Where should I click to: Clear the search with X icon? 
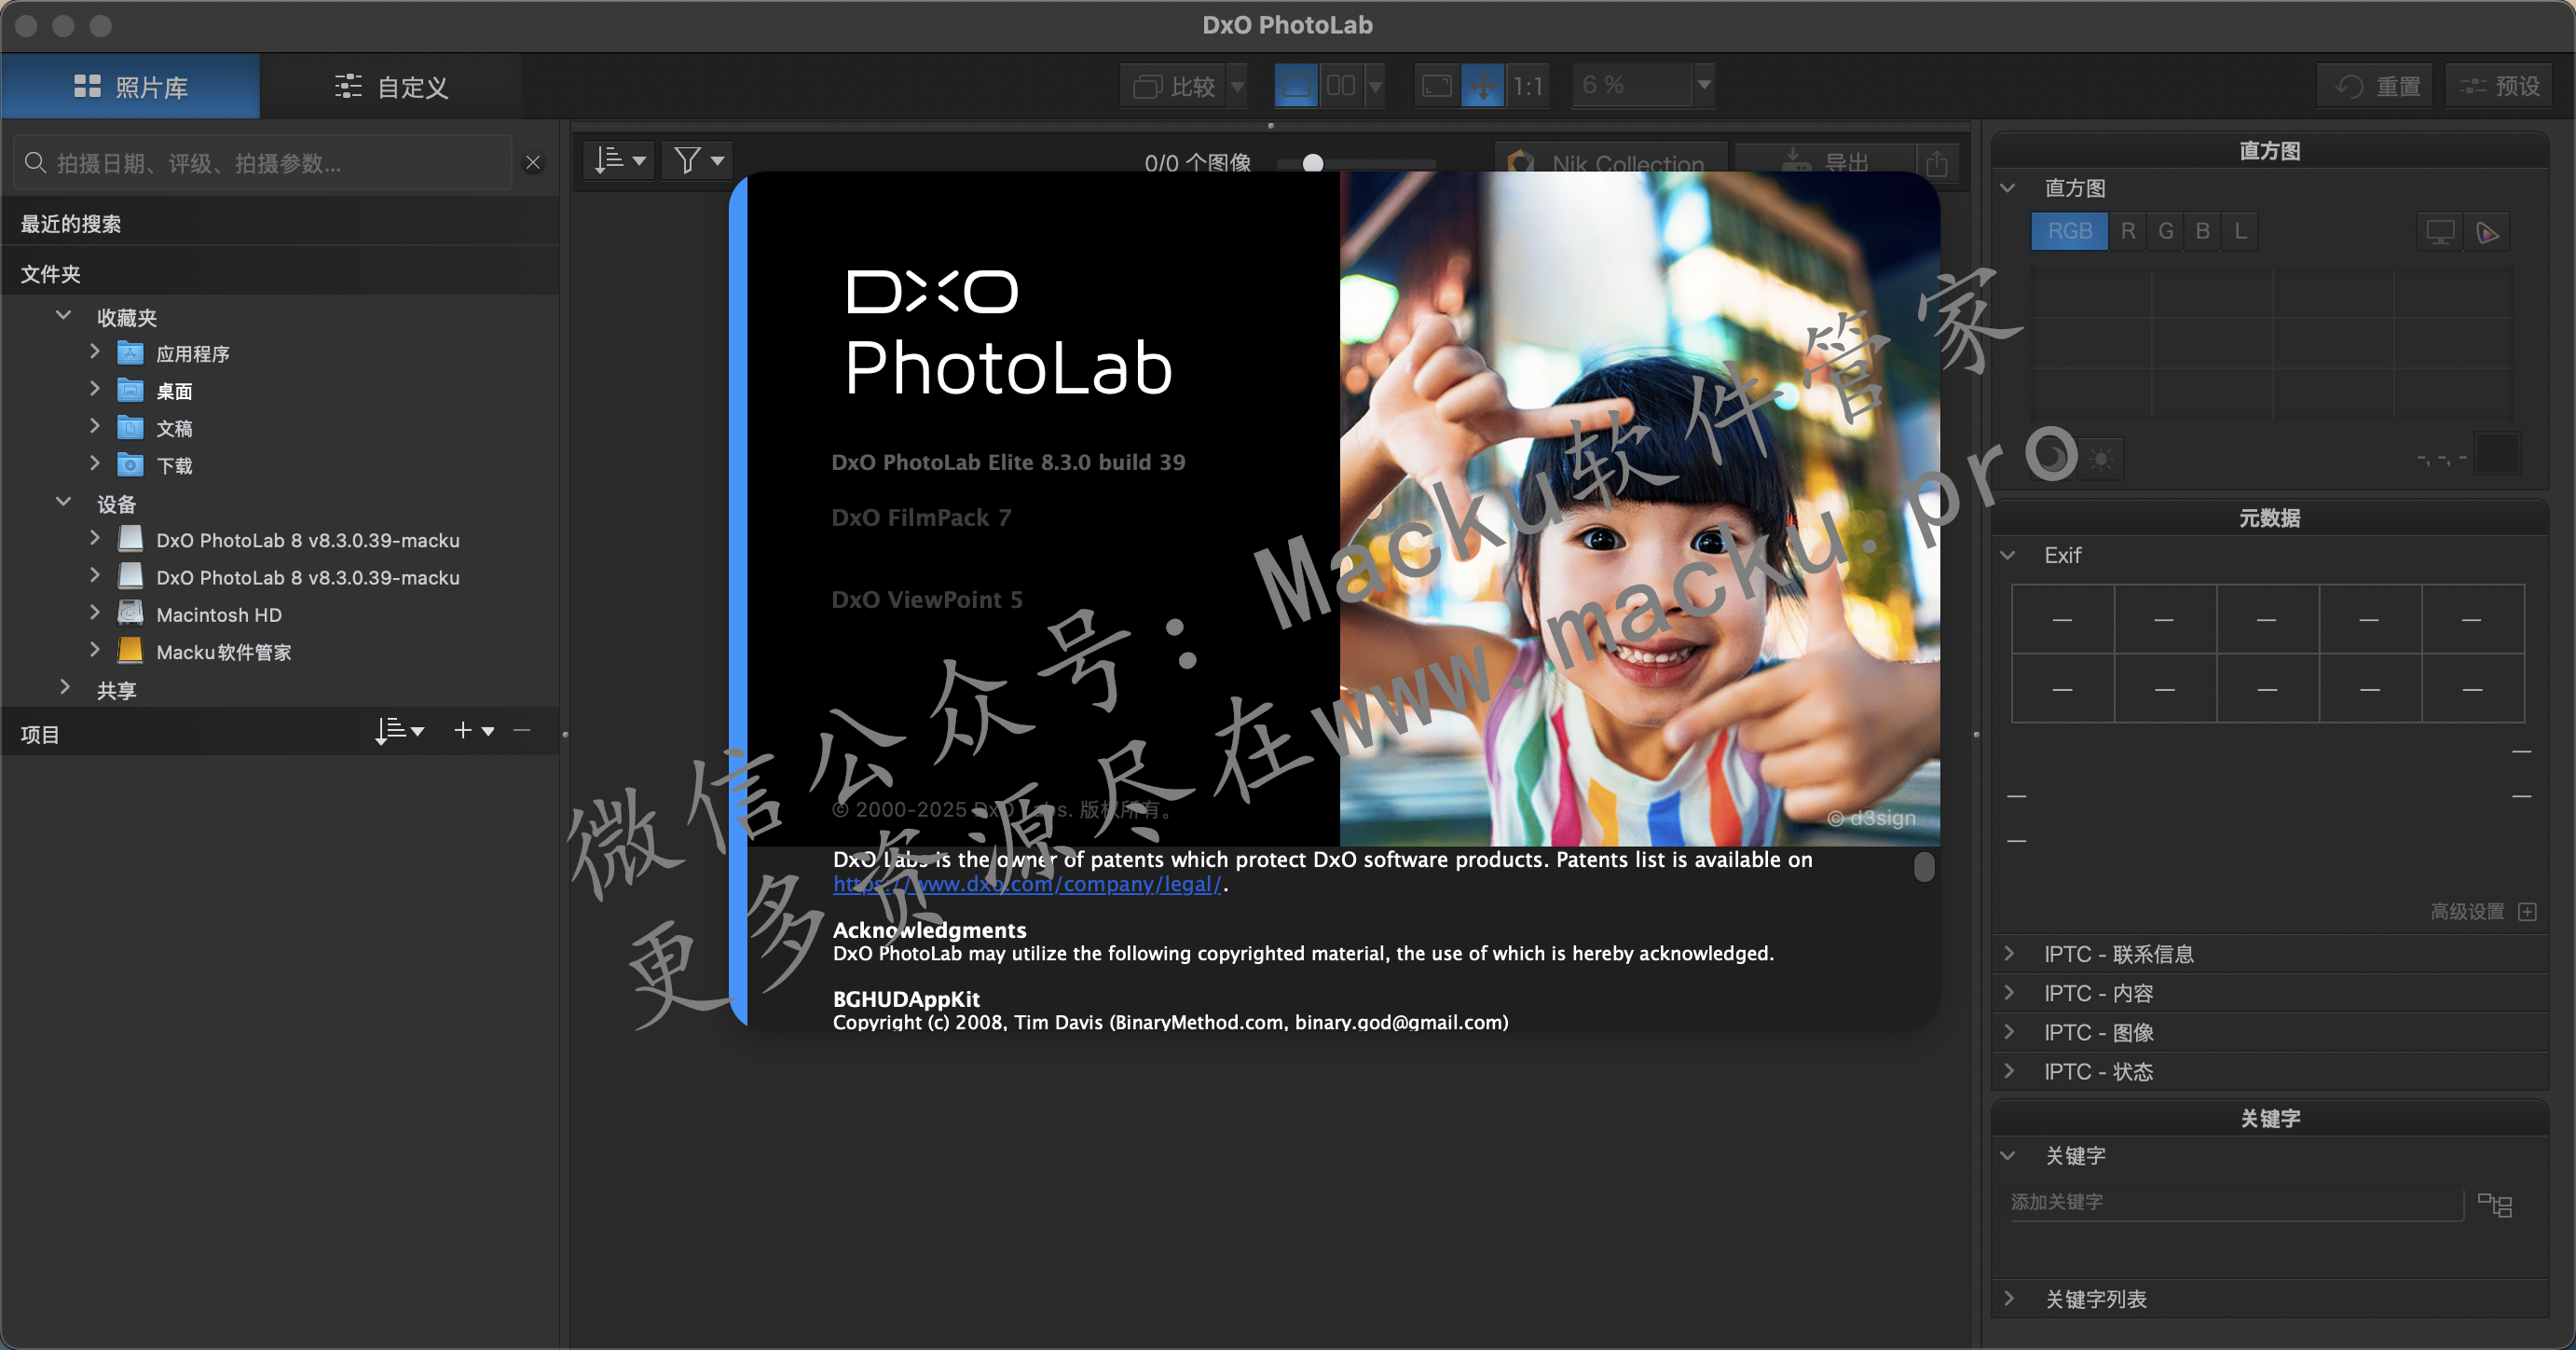tap(534, 163)
